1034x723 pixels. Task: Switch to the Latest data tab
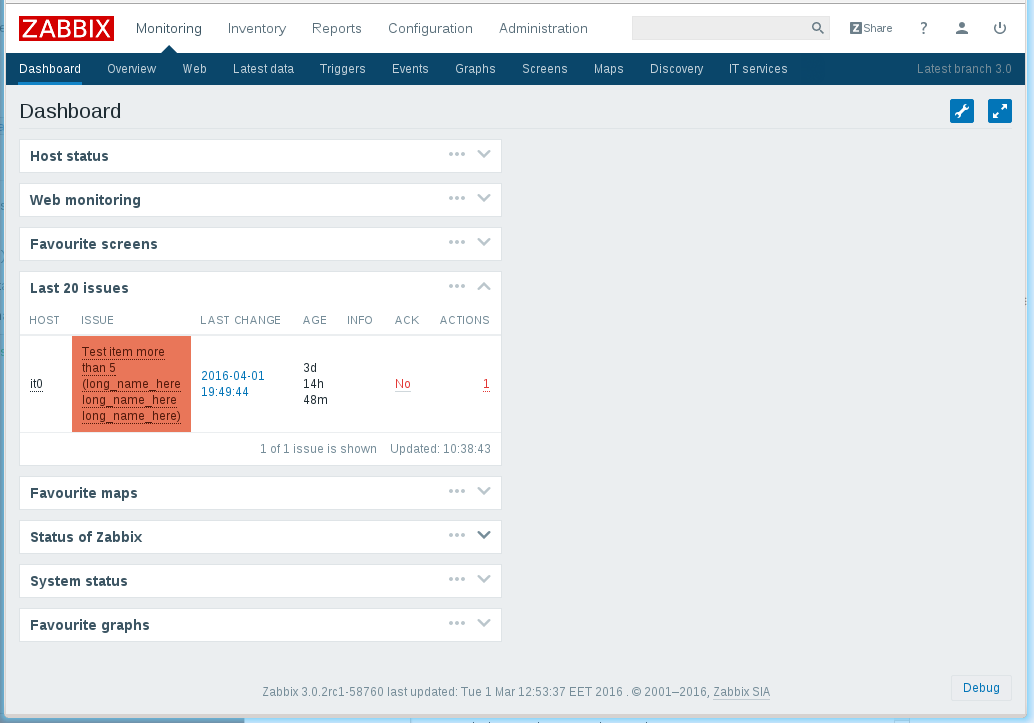point(263,69)
